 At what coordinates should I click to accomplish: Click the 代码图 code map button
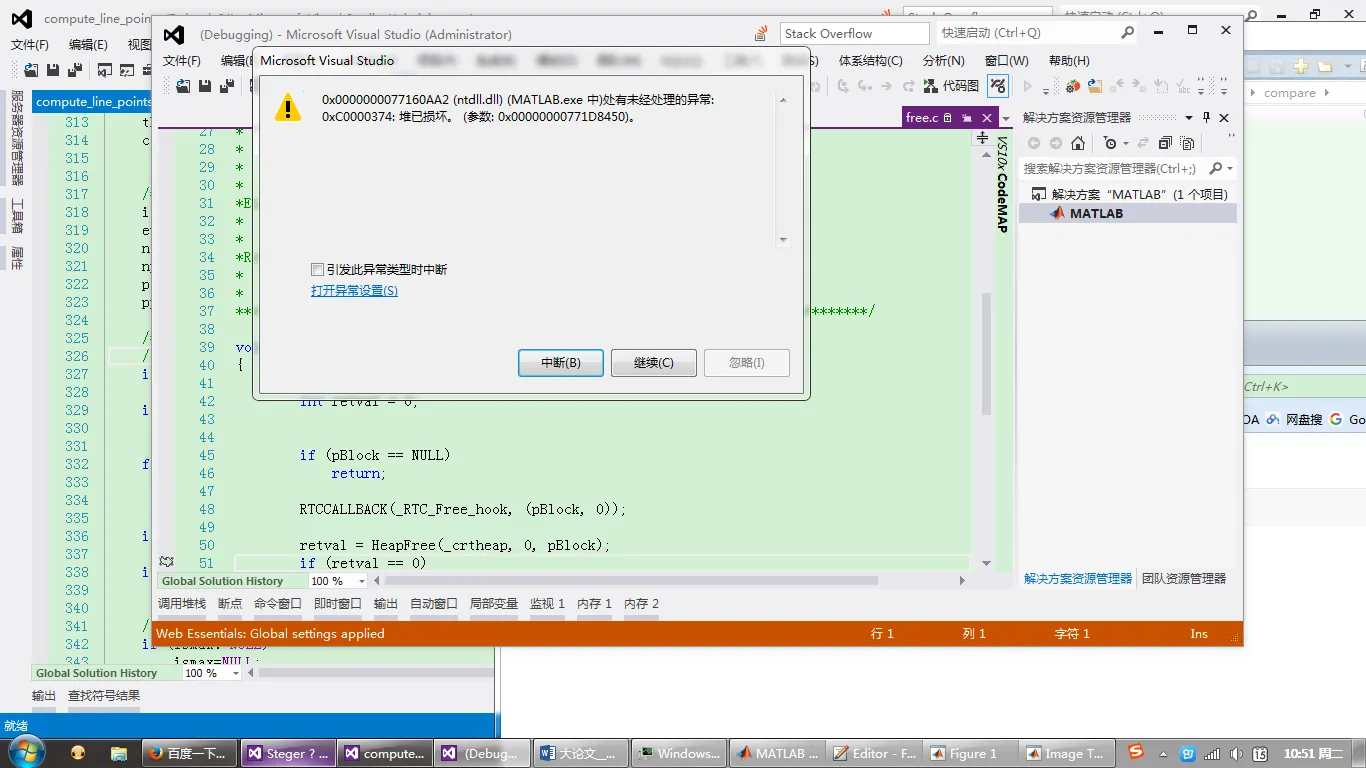click(x=950, y=86)
